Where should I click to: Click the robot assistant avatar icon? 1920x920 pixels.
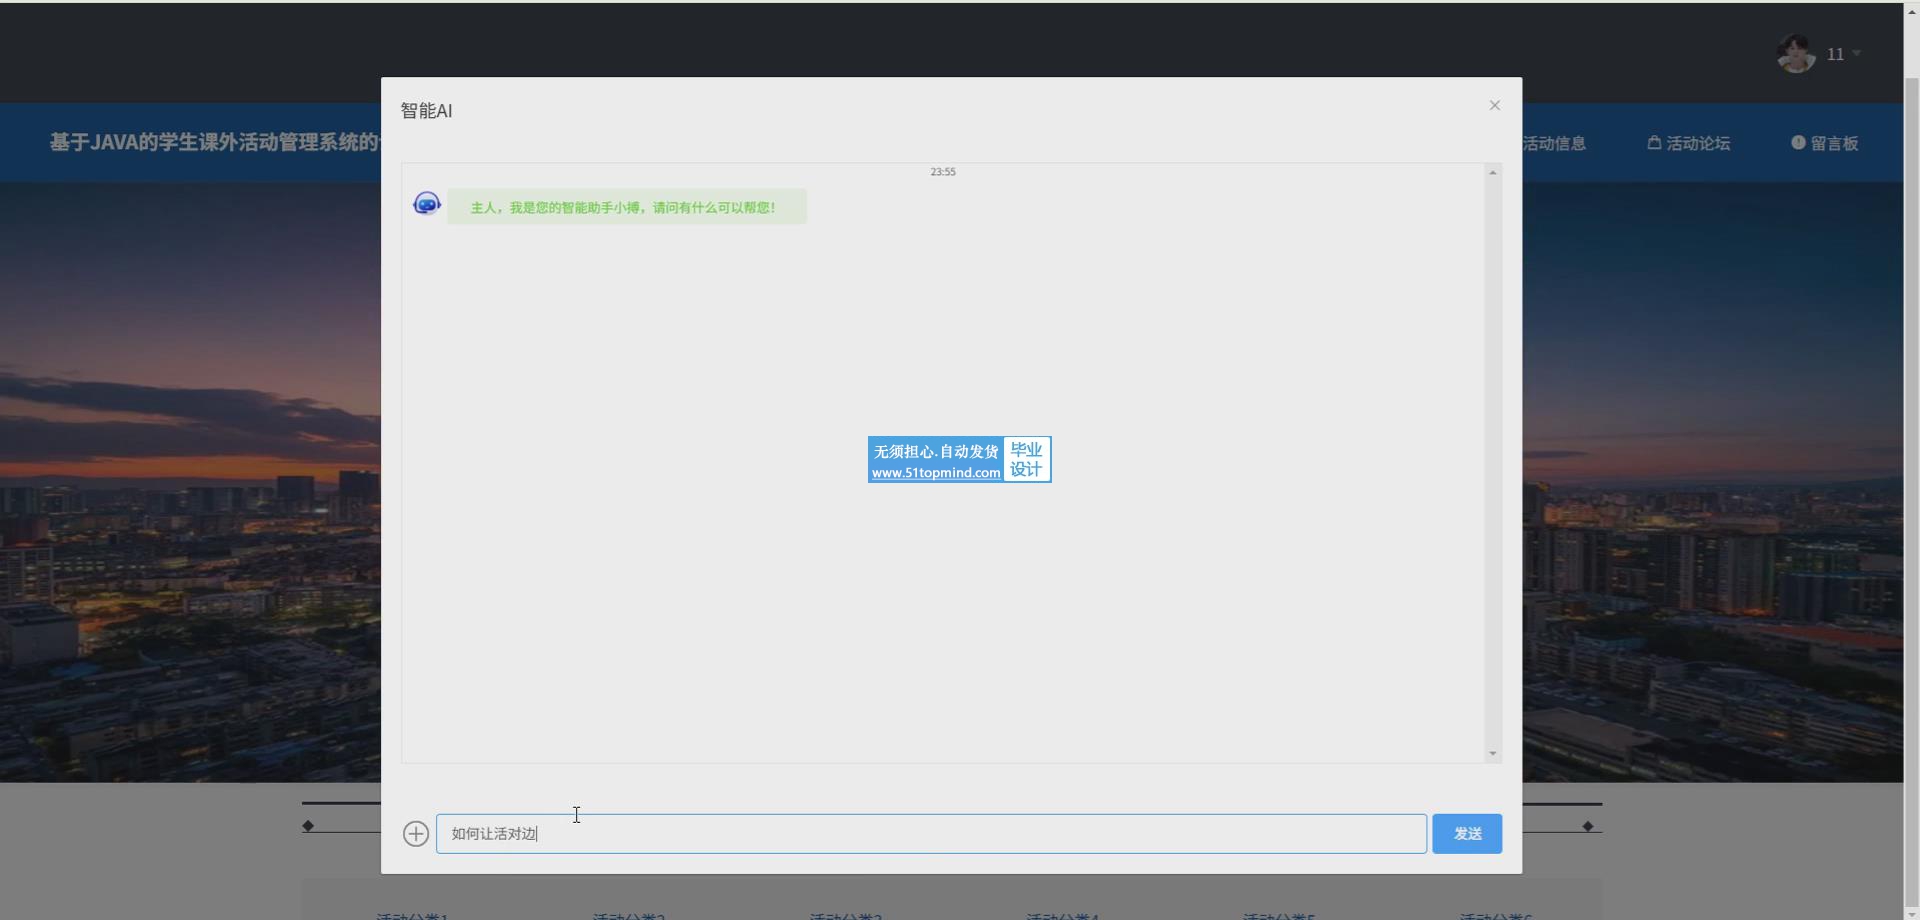[x=427, y=204]
